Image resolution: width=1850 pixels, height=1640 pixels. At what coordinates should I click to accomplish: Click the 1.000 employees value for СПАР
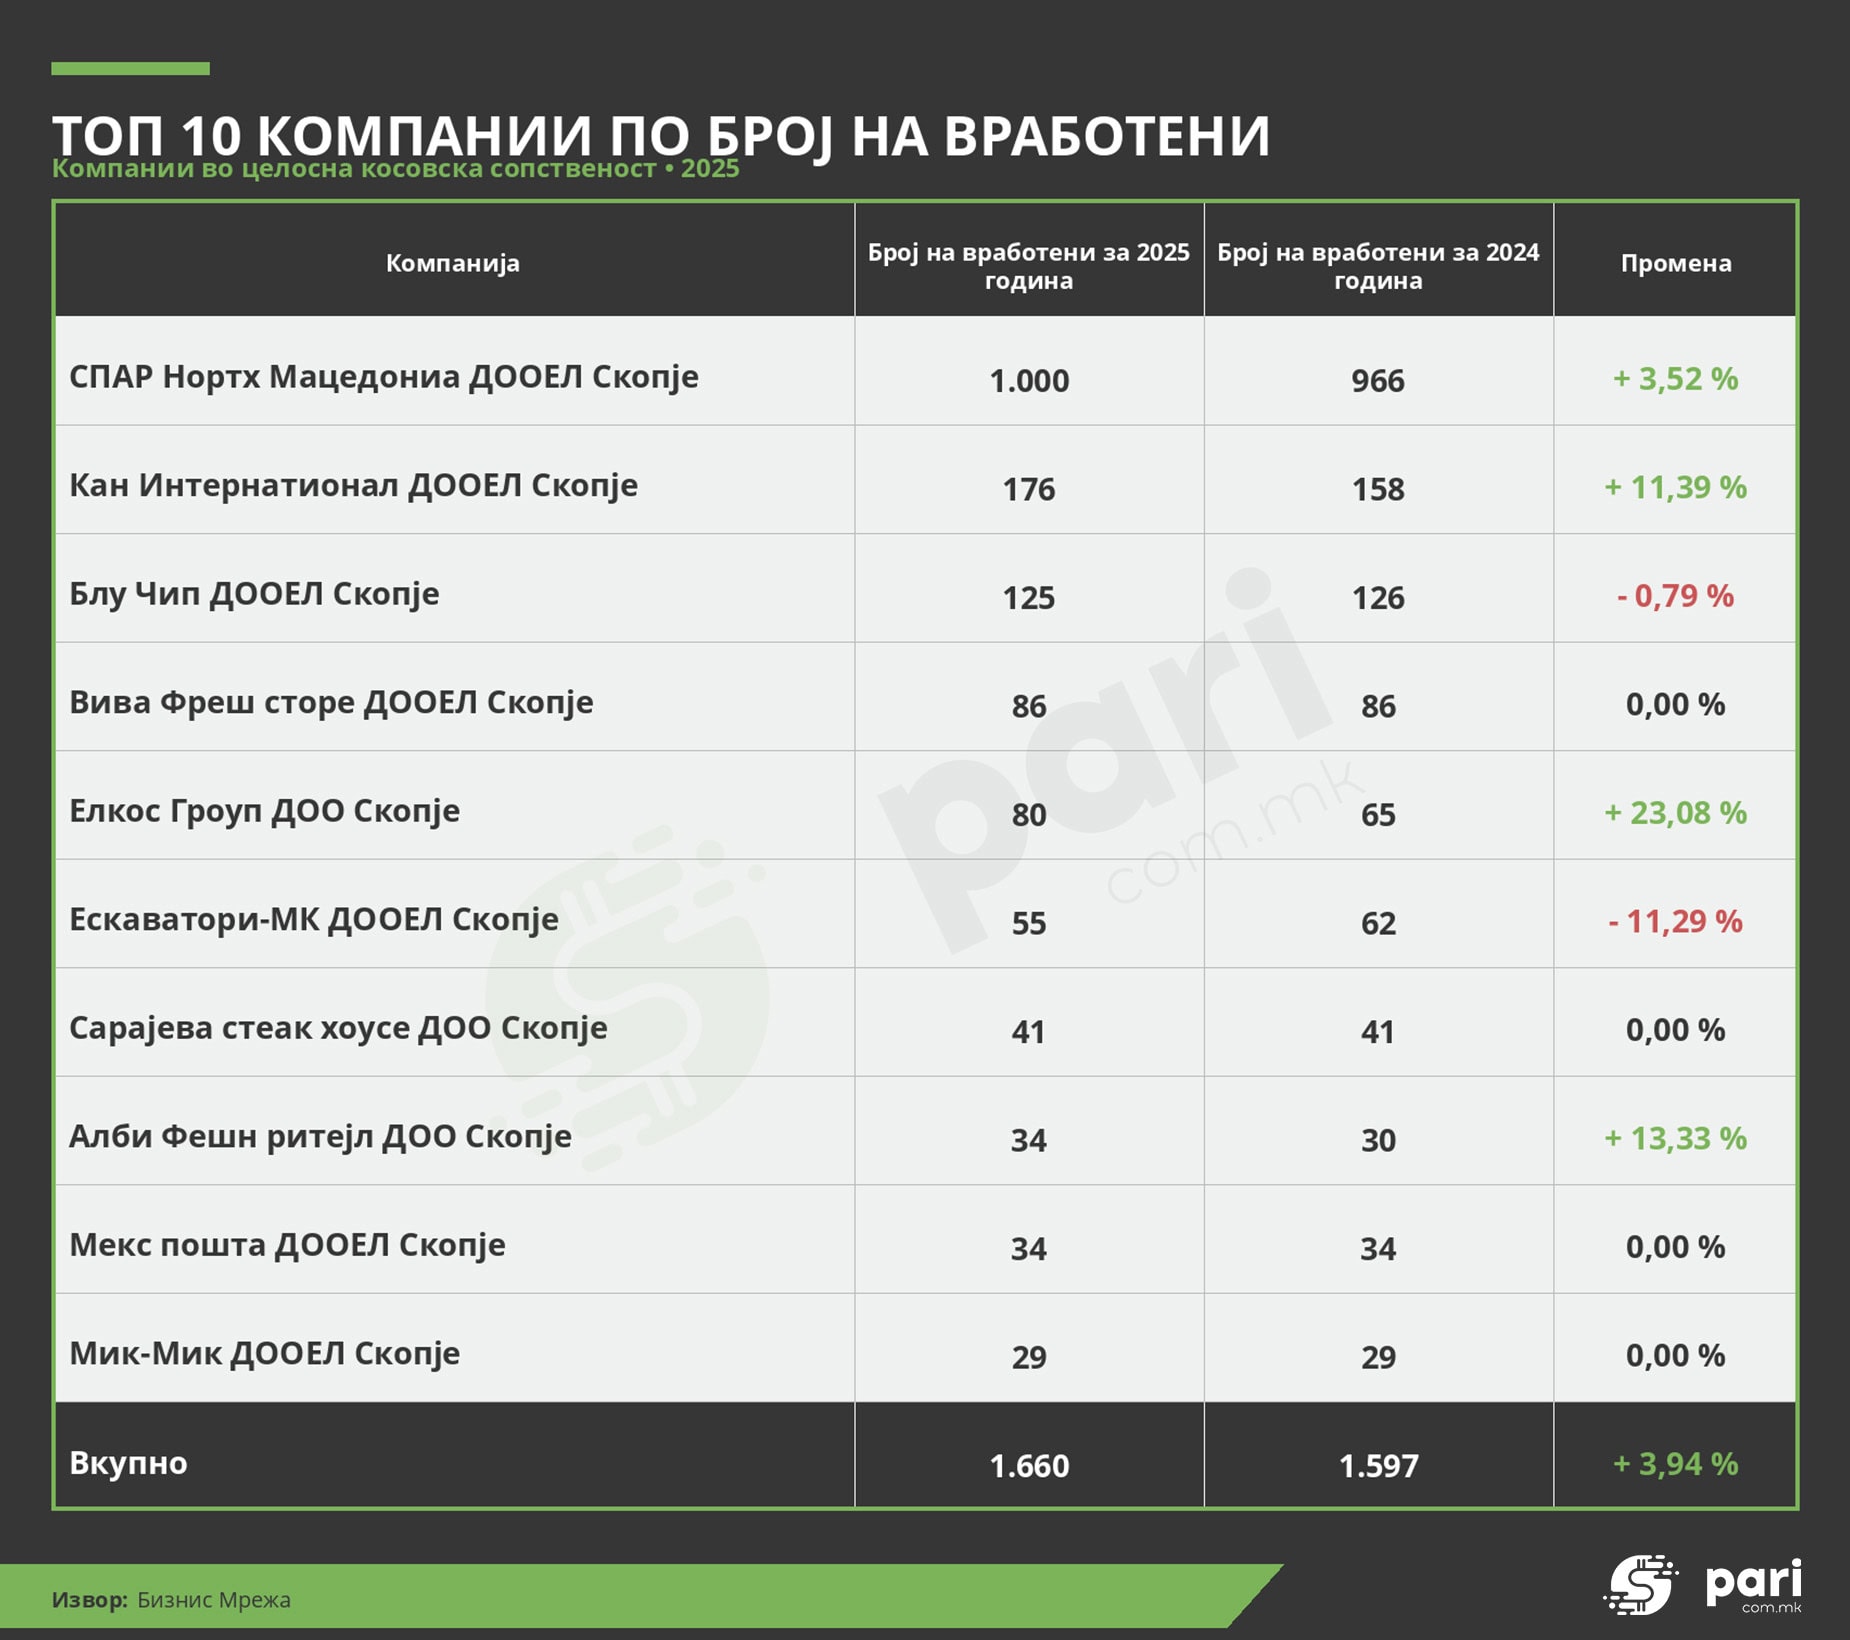pos(1029,381)
